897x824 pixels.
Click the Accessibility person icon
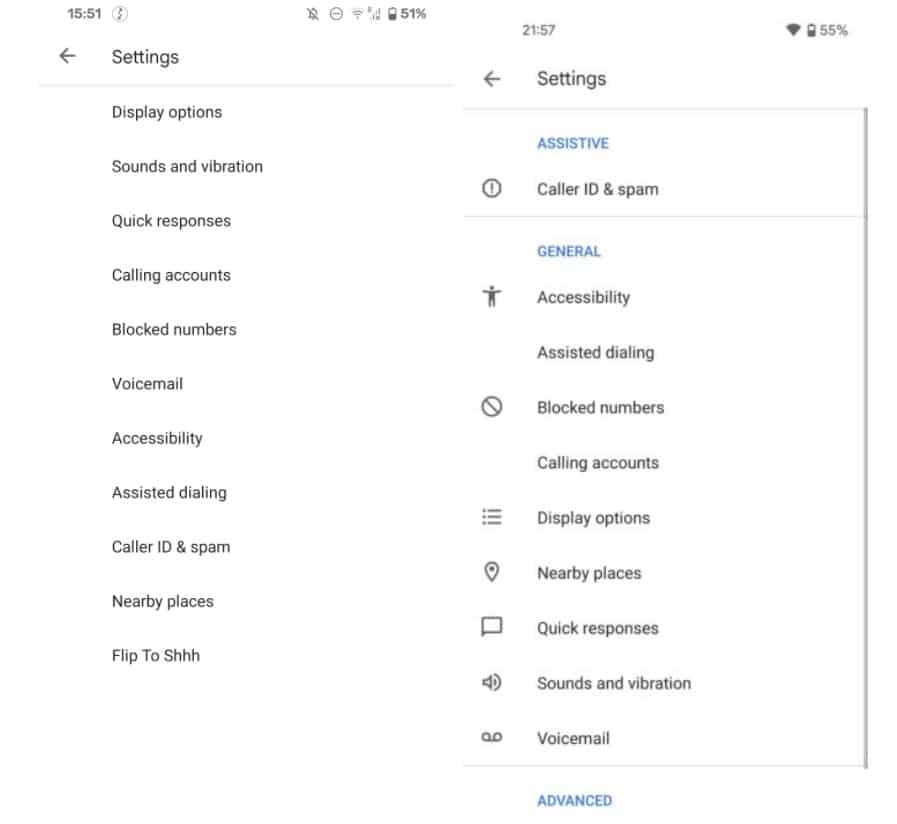coord(491,297)
